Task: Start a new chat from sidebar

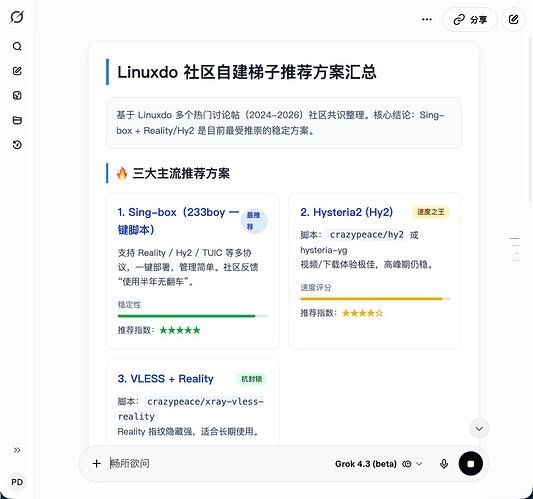Action: (17, 71)
